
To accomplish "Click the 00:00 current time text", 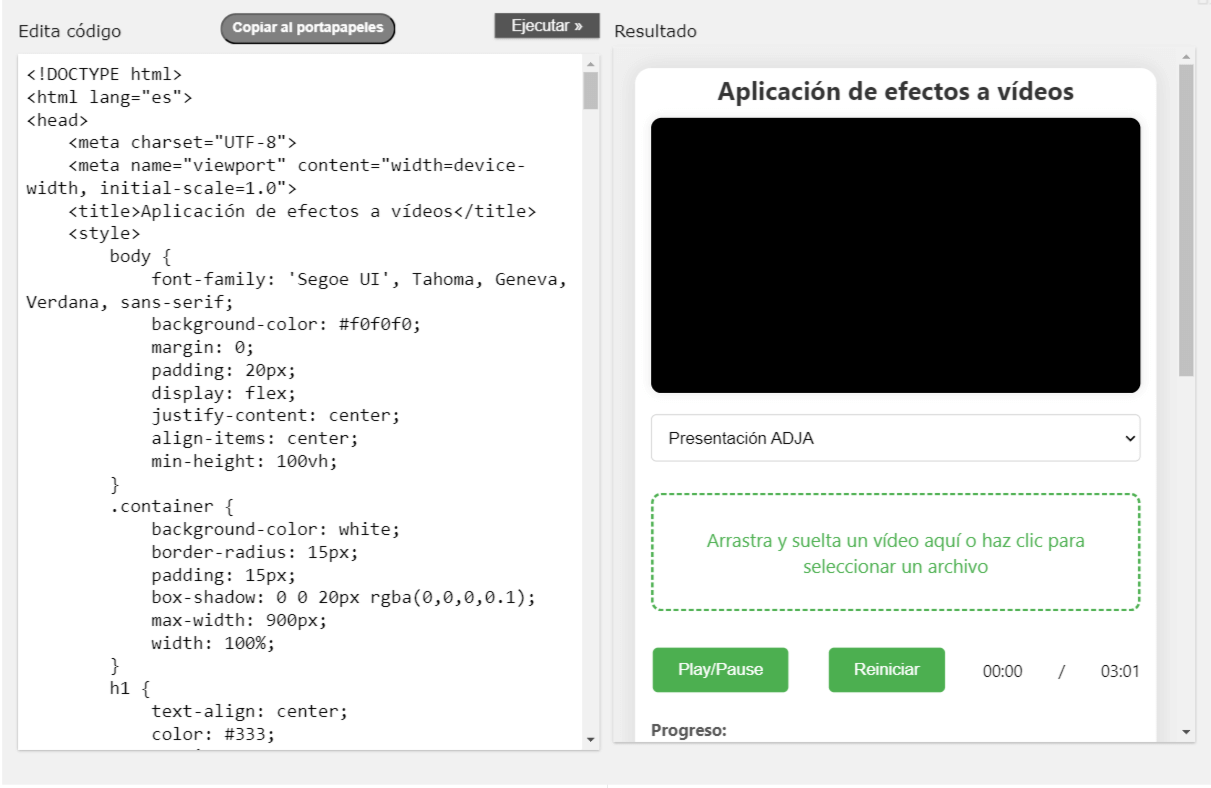I will click(1002, 671).
